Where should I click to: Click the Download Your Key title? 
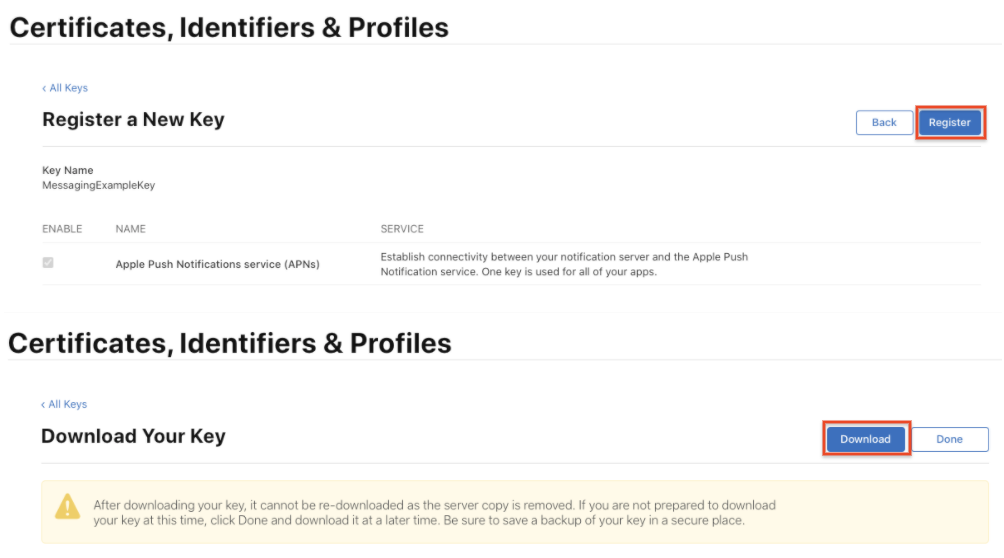click(x=133, y=436)
